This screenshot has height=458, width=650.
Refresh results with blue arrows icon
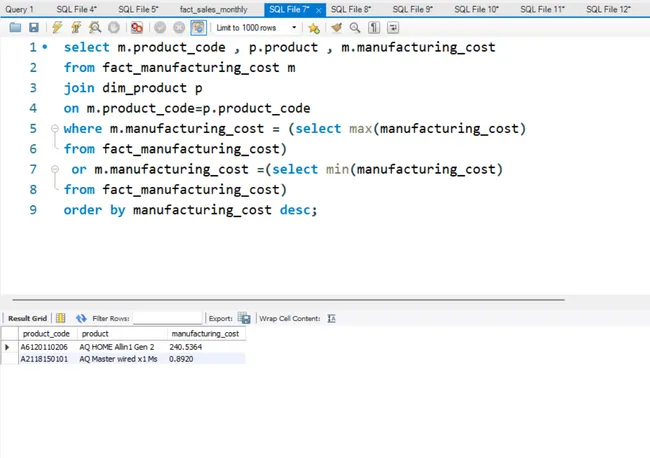81,318
